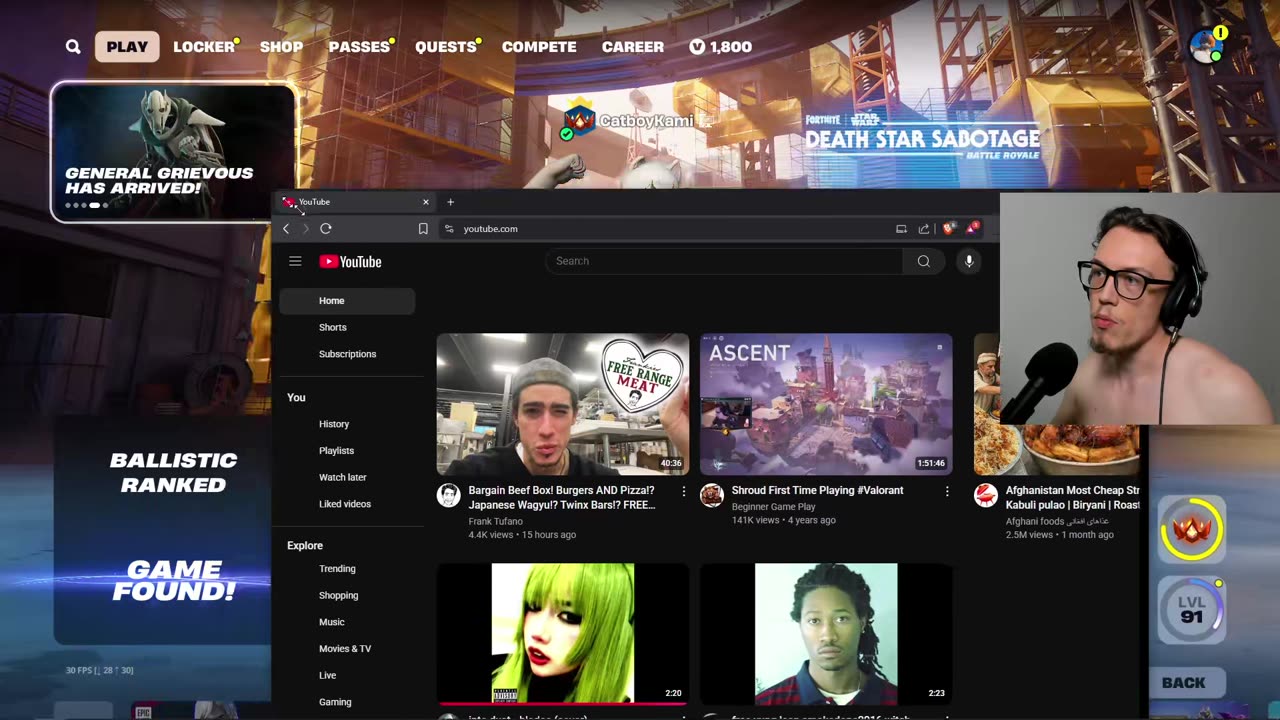Screen dimensions: 1280x720
Task: Click the ranked crown badge in Fortnite
Action: point(1192,529)
